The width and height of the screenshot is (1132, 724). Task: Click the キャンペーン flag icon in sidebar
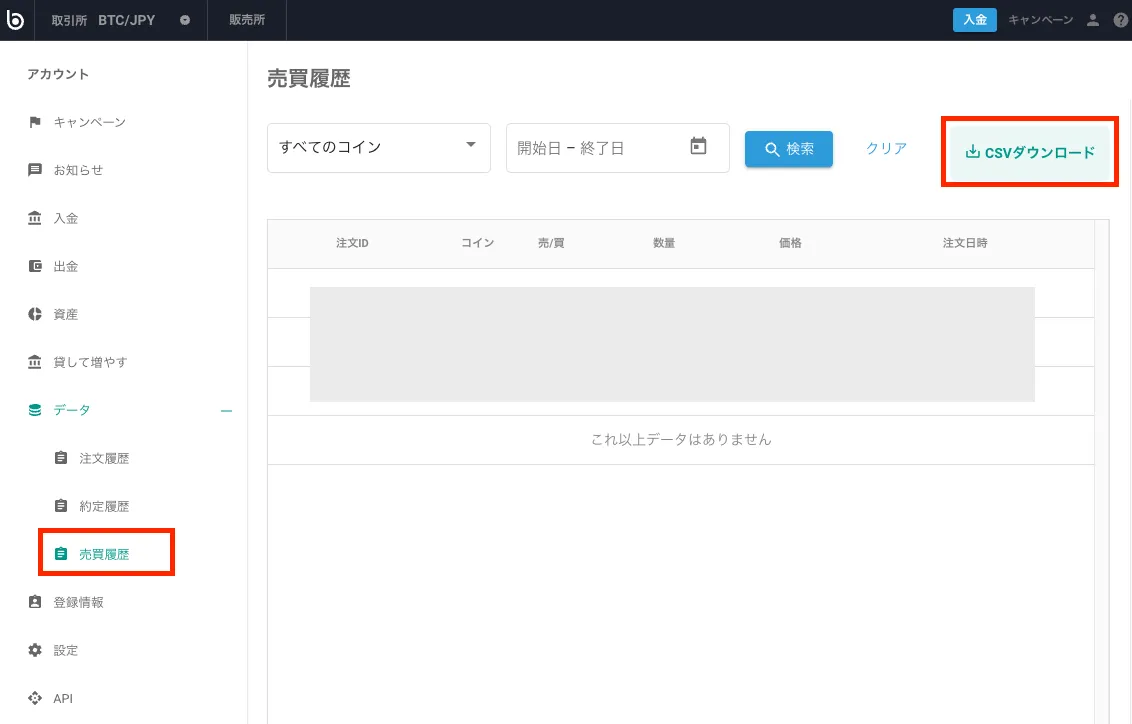point(35,122)
